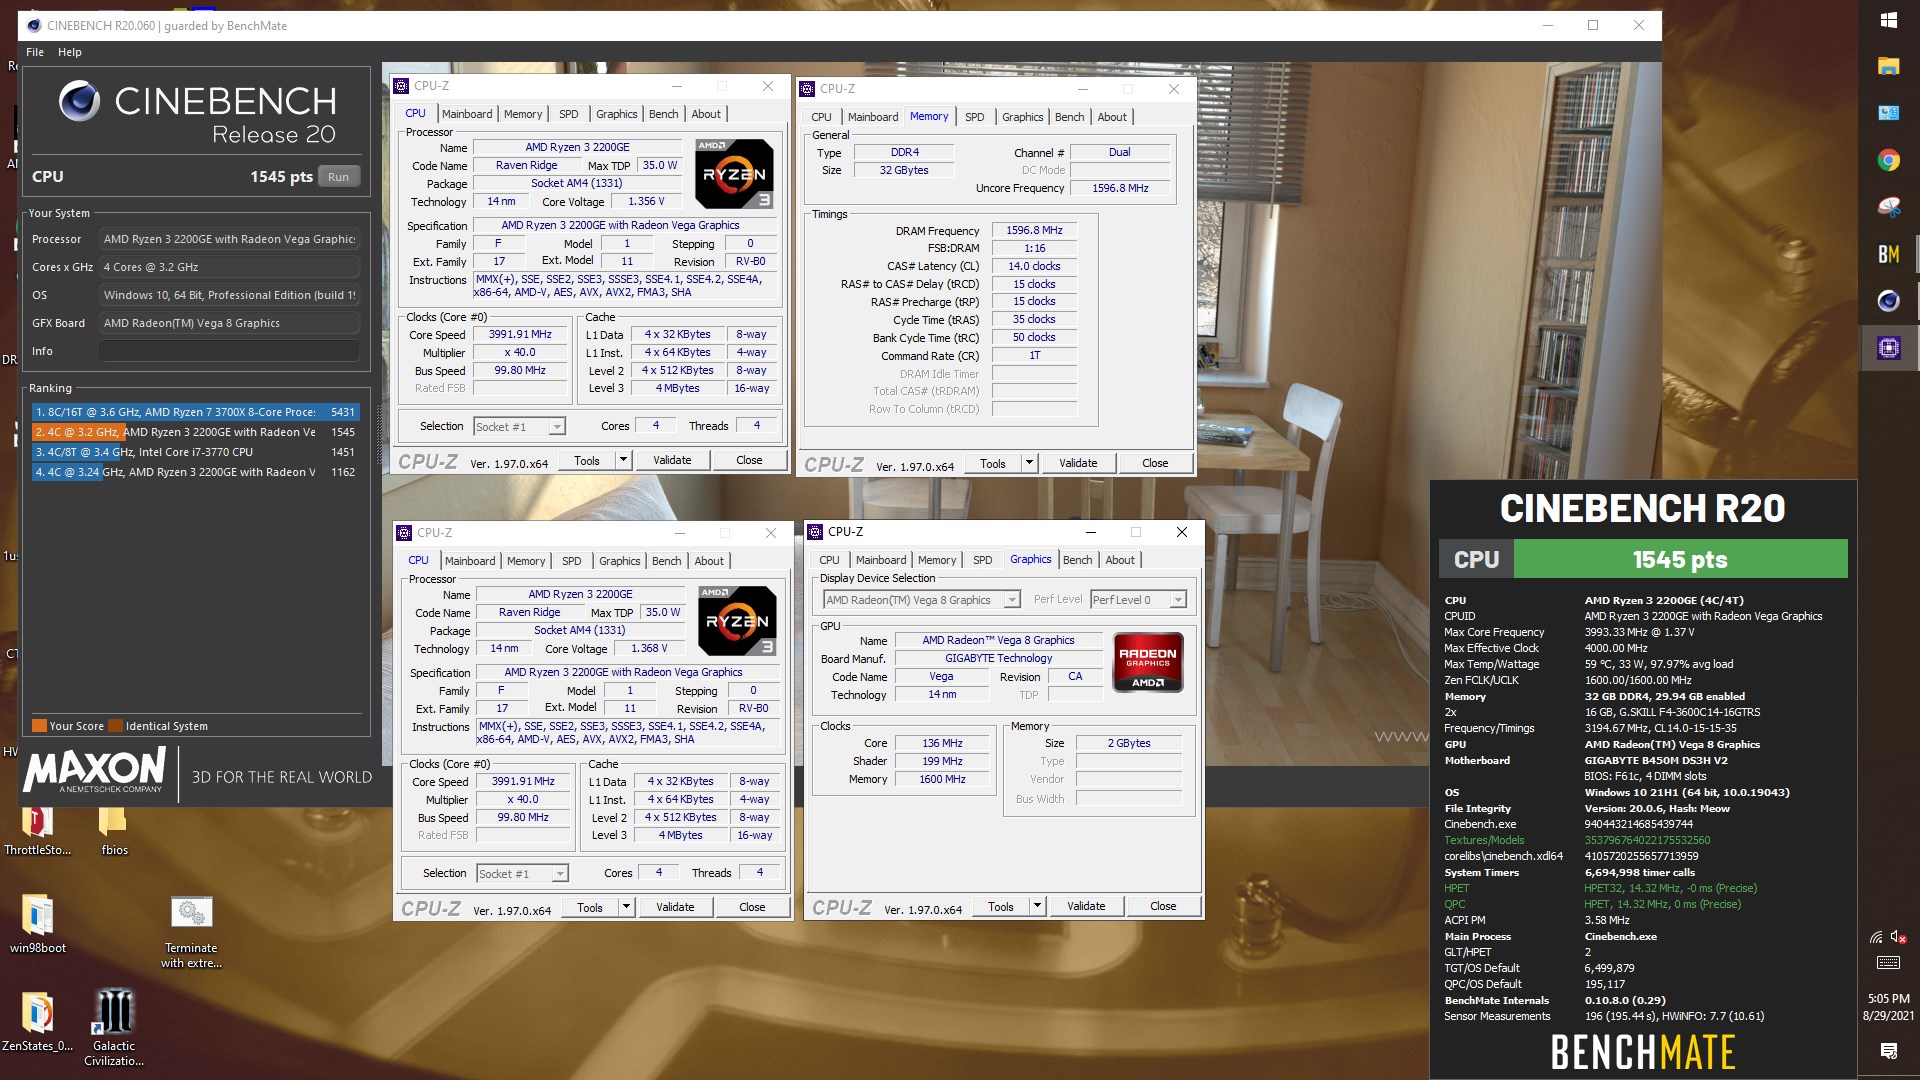Screen dimensions: 1920x1080
Task: Open About tab in bottom-left CPU-Z window
Action: click(709, 561)
